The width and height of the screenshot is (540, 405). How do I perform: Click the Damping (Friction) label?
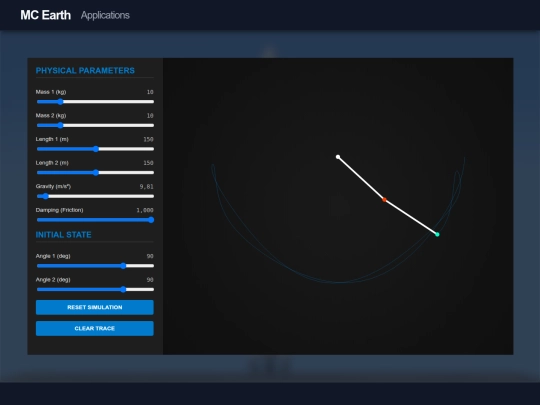pyautogui.click(x=60, y=210)
